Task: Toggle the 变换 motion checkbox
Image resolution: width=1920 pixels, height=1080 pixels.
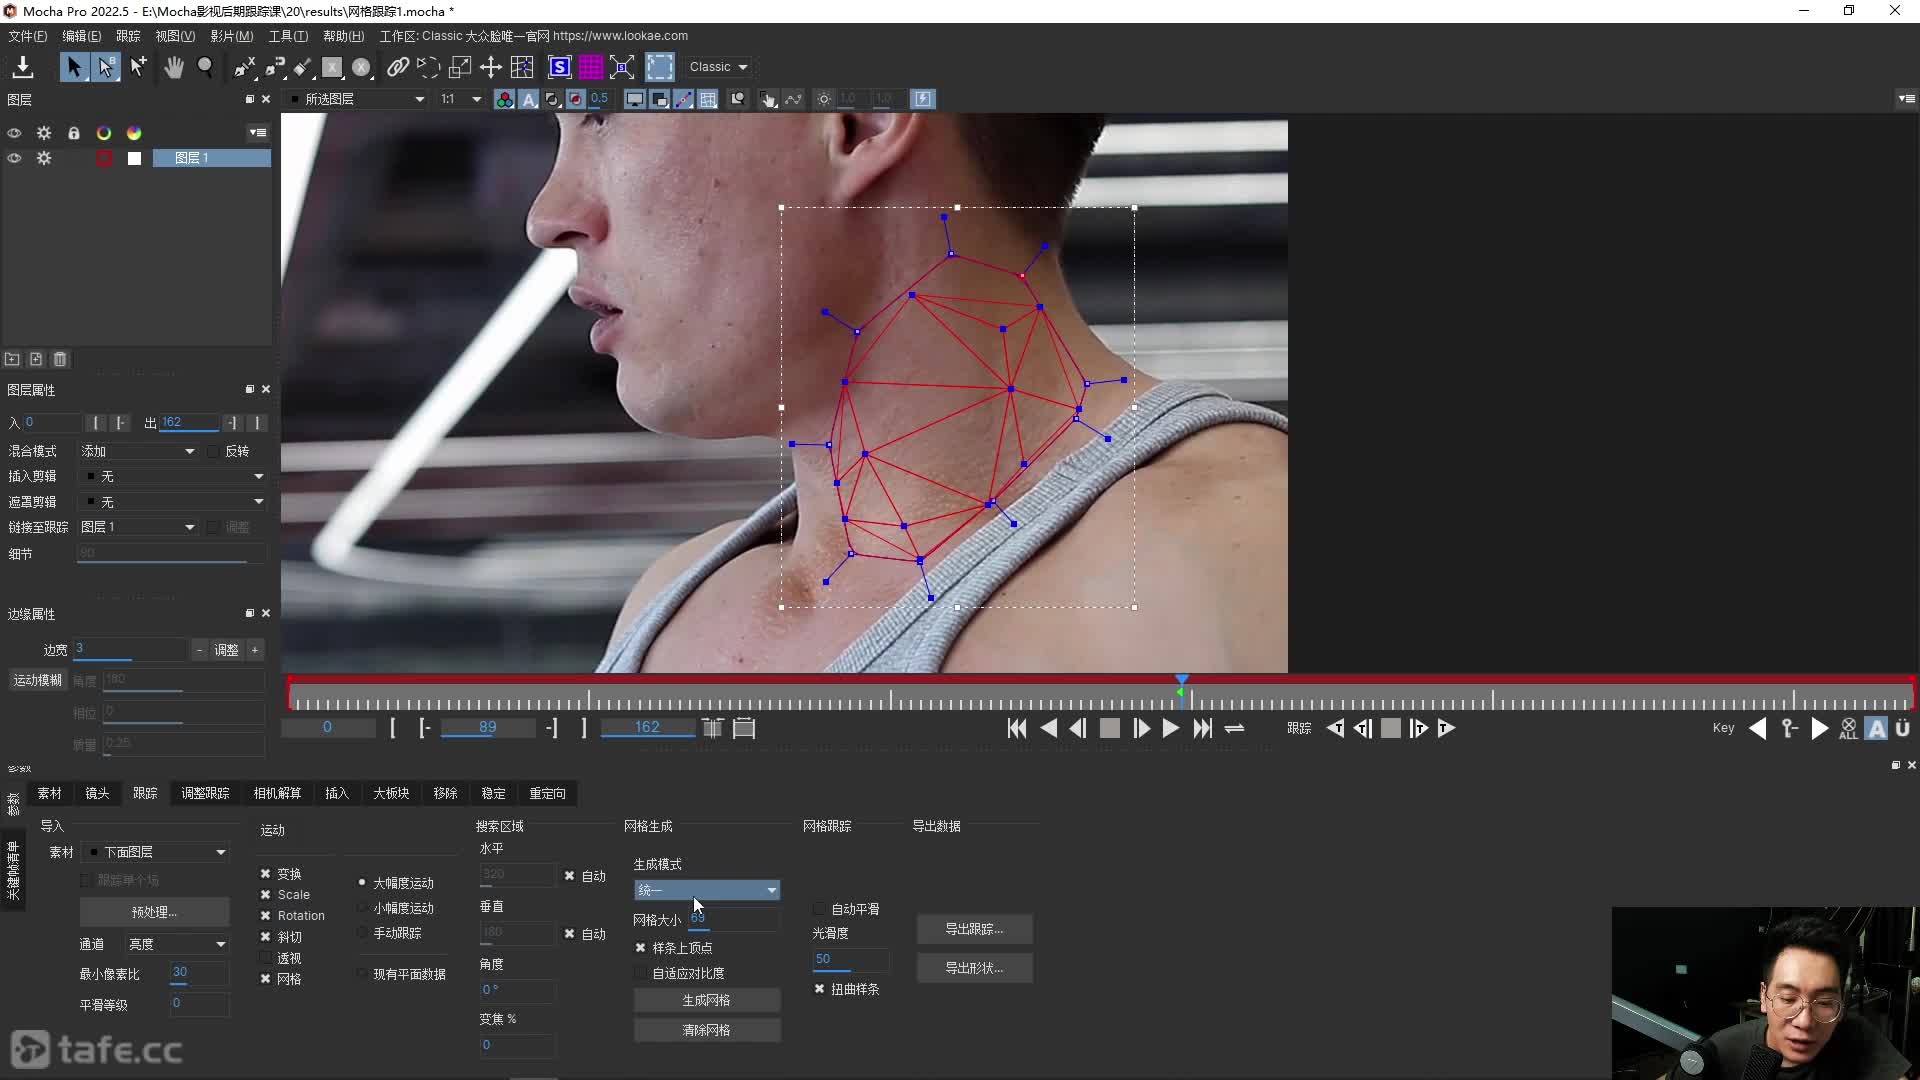Action: click(x=266, y=874)
